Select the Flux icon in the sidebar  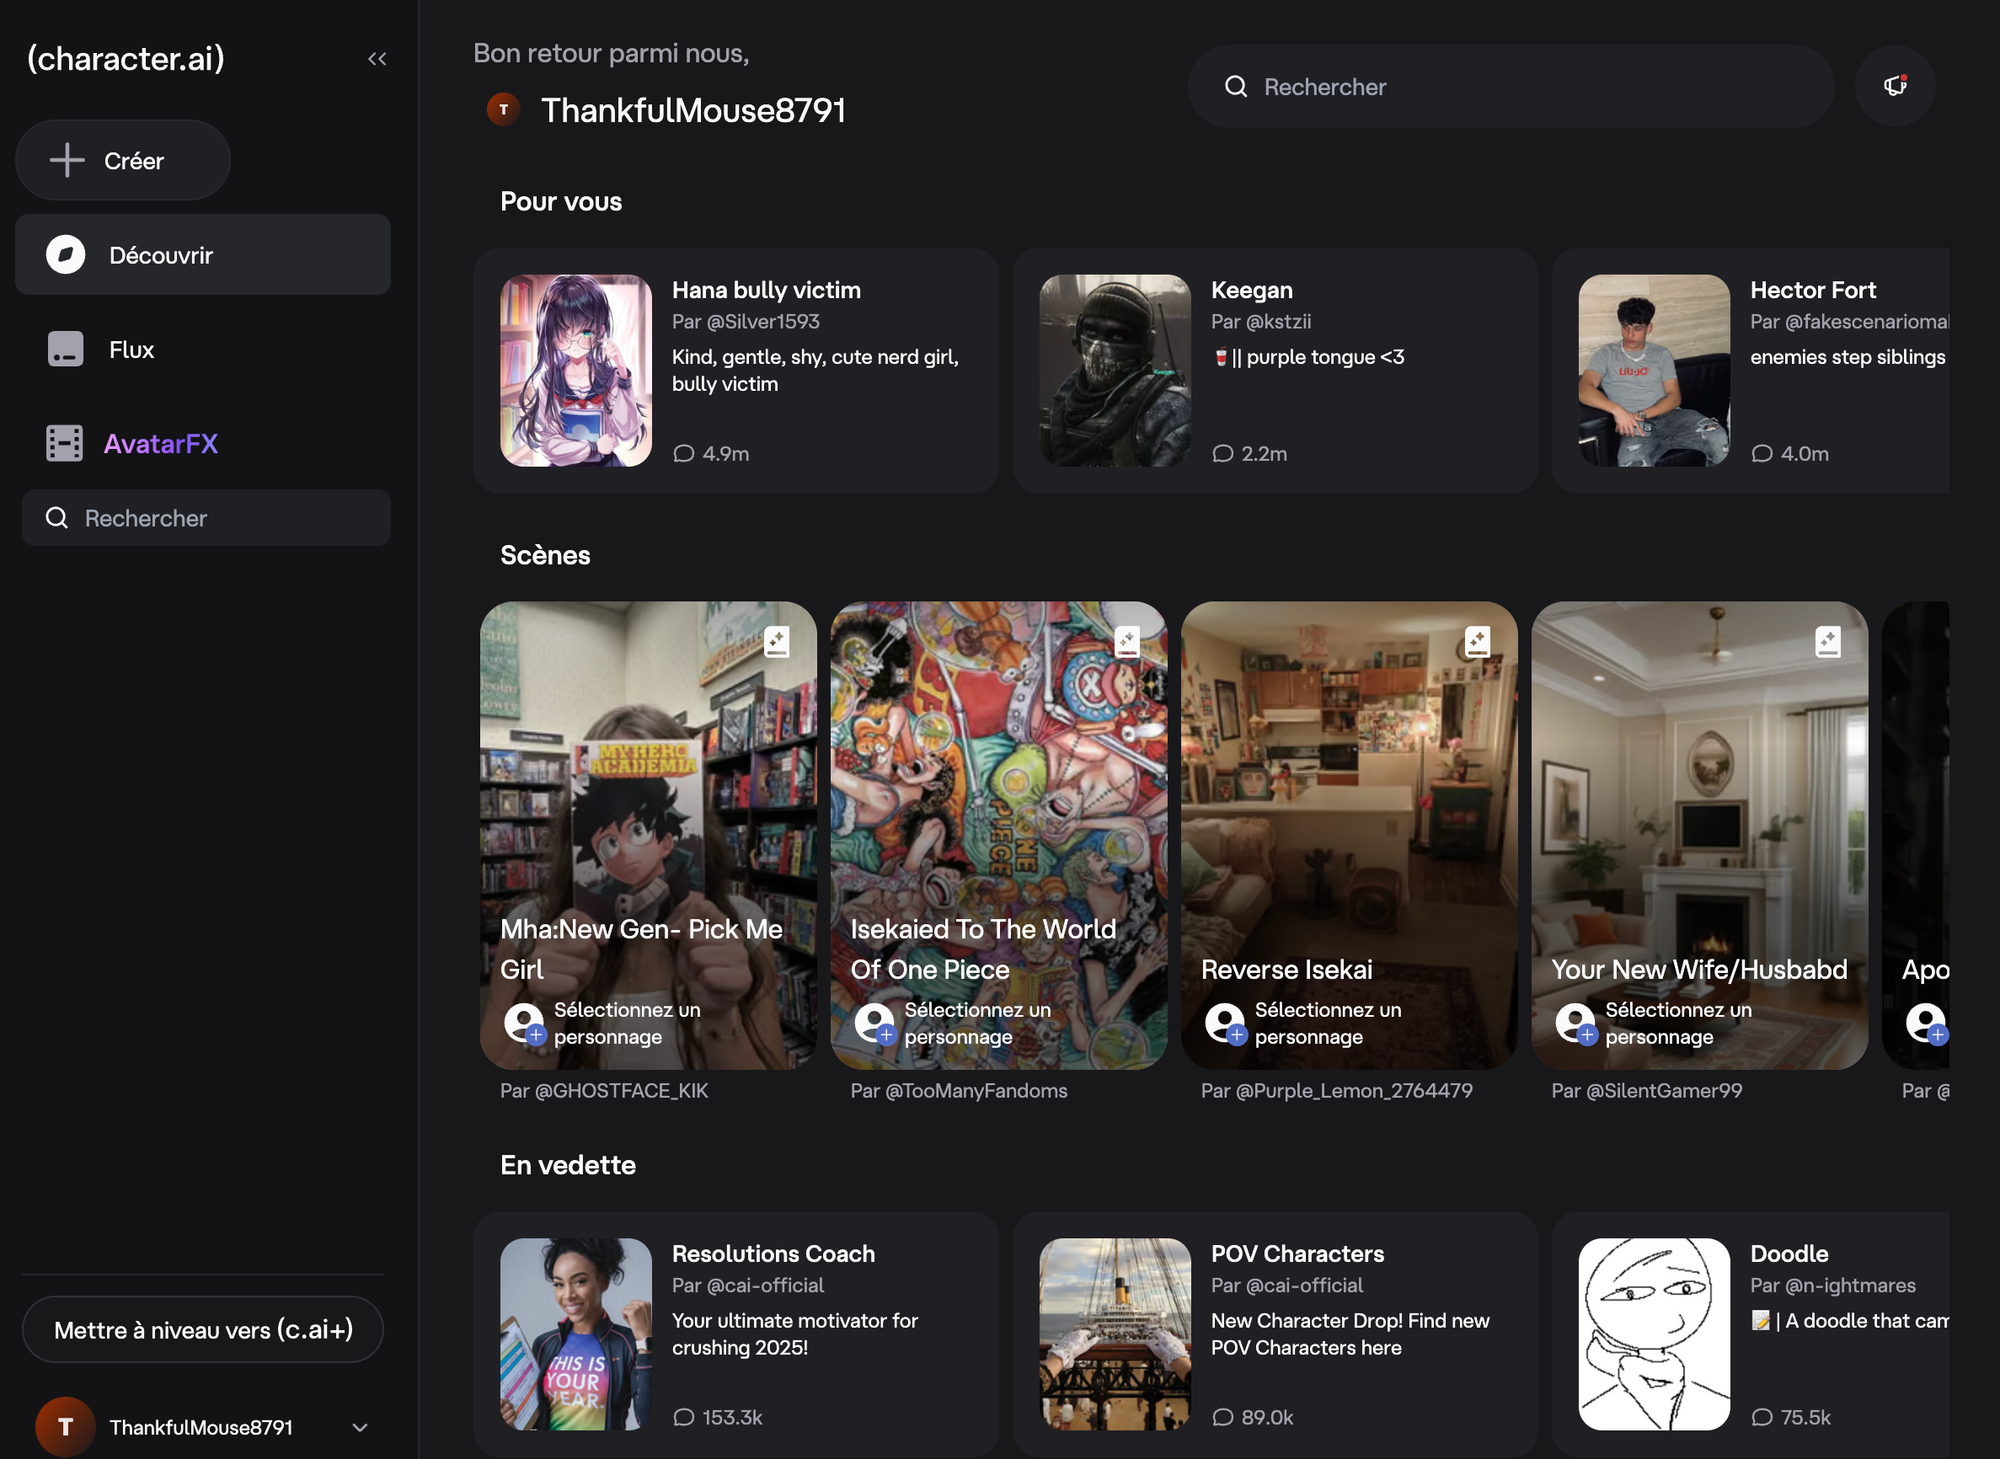tap(64, 349)
